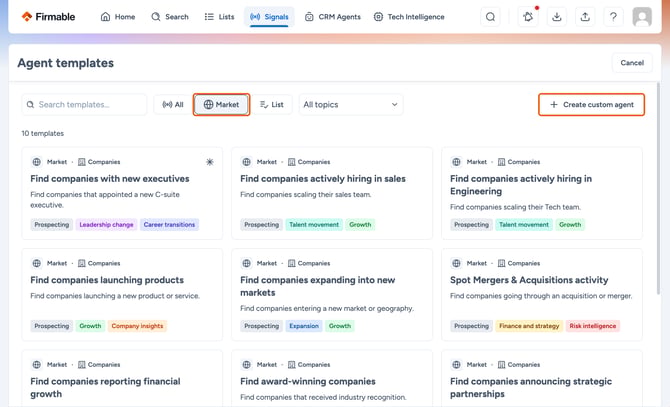Click the upload/export icon in the header
670x407 pixels.
[x=585, y=17]
